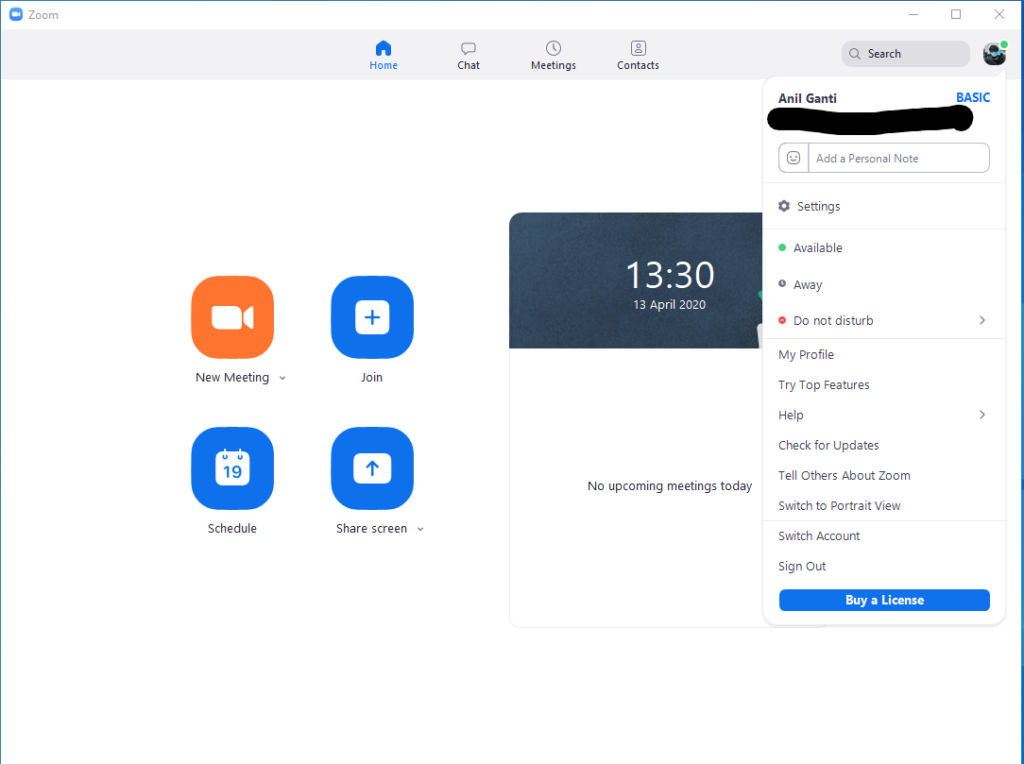
Task: Click the No upcoming meetings today text
Action: 669,486
